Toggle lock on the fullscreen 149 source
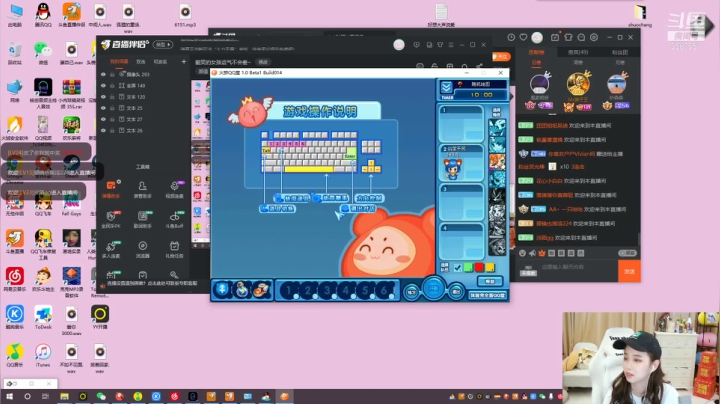The width and height of the screenshot is (720, 404). [x=112, y=85]
